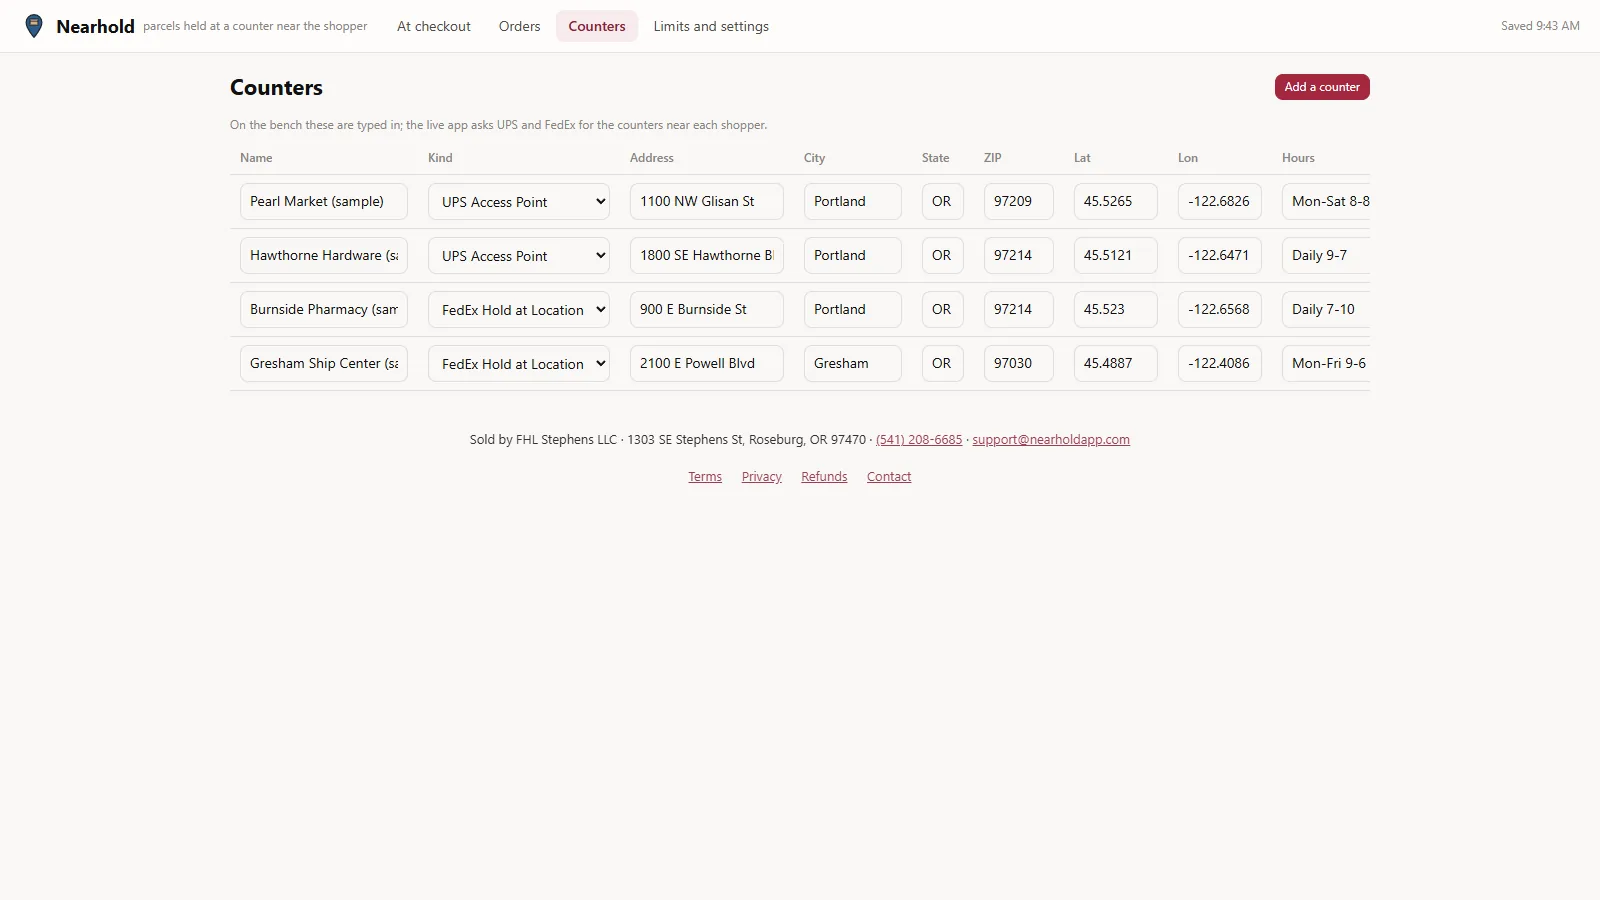Viewport: 1600px width, 900px height.
Task: Edit latitude 45.5265 field
Action: point(1116,201)
